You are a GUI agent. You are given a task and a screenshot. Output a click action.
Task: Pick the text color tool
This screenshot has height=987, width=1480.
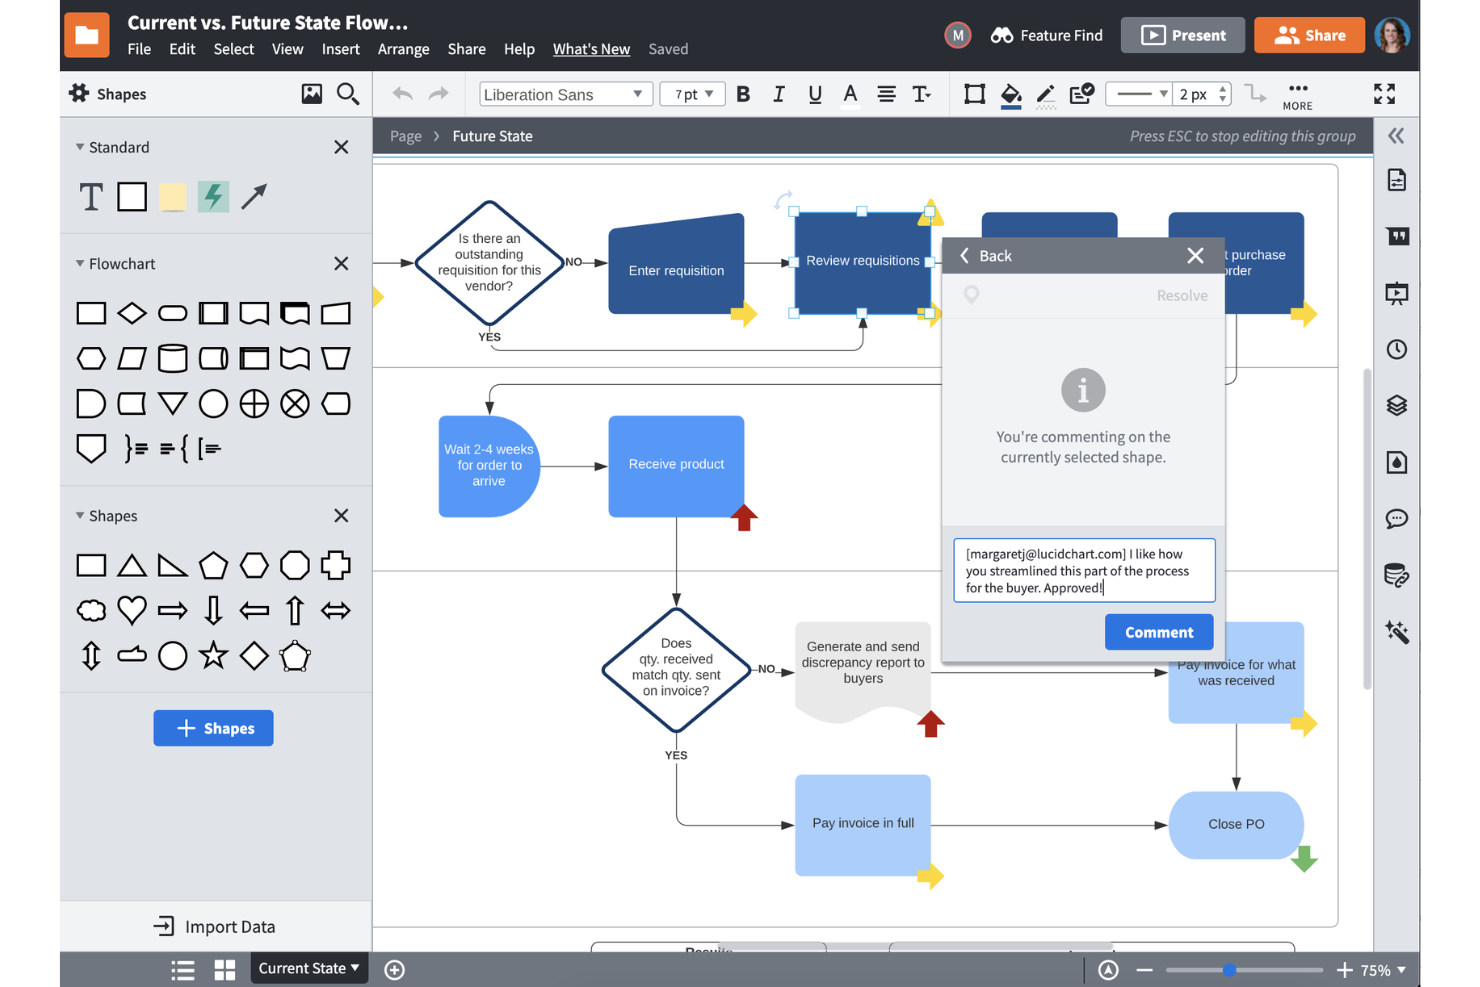(850, 95)
